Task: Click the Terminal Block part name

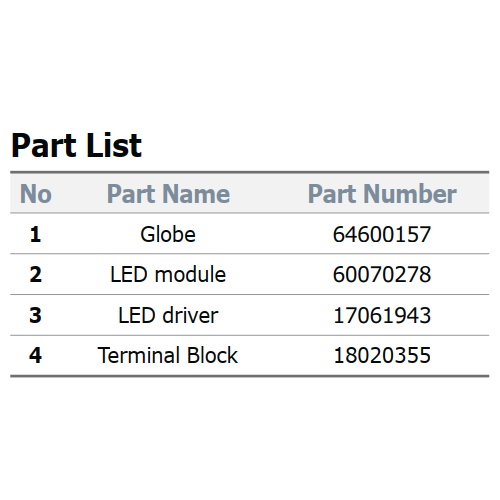Action: (168, 355)
